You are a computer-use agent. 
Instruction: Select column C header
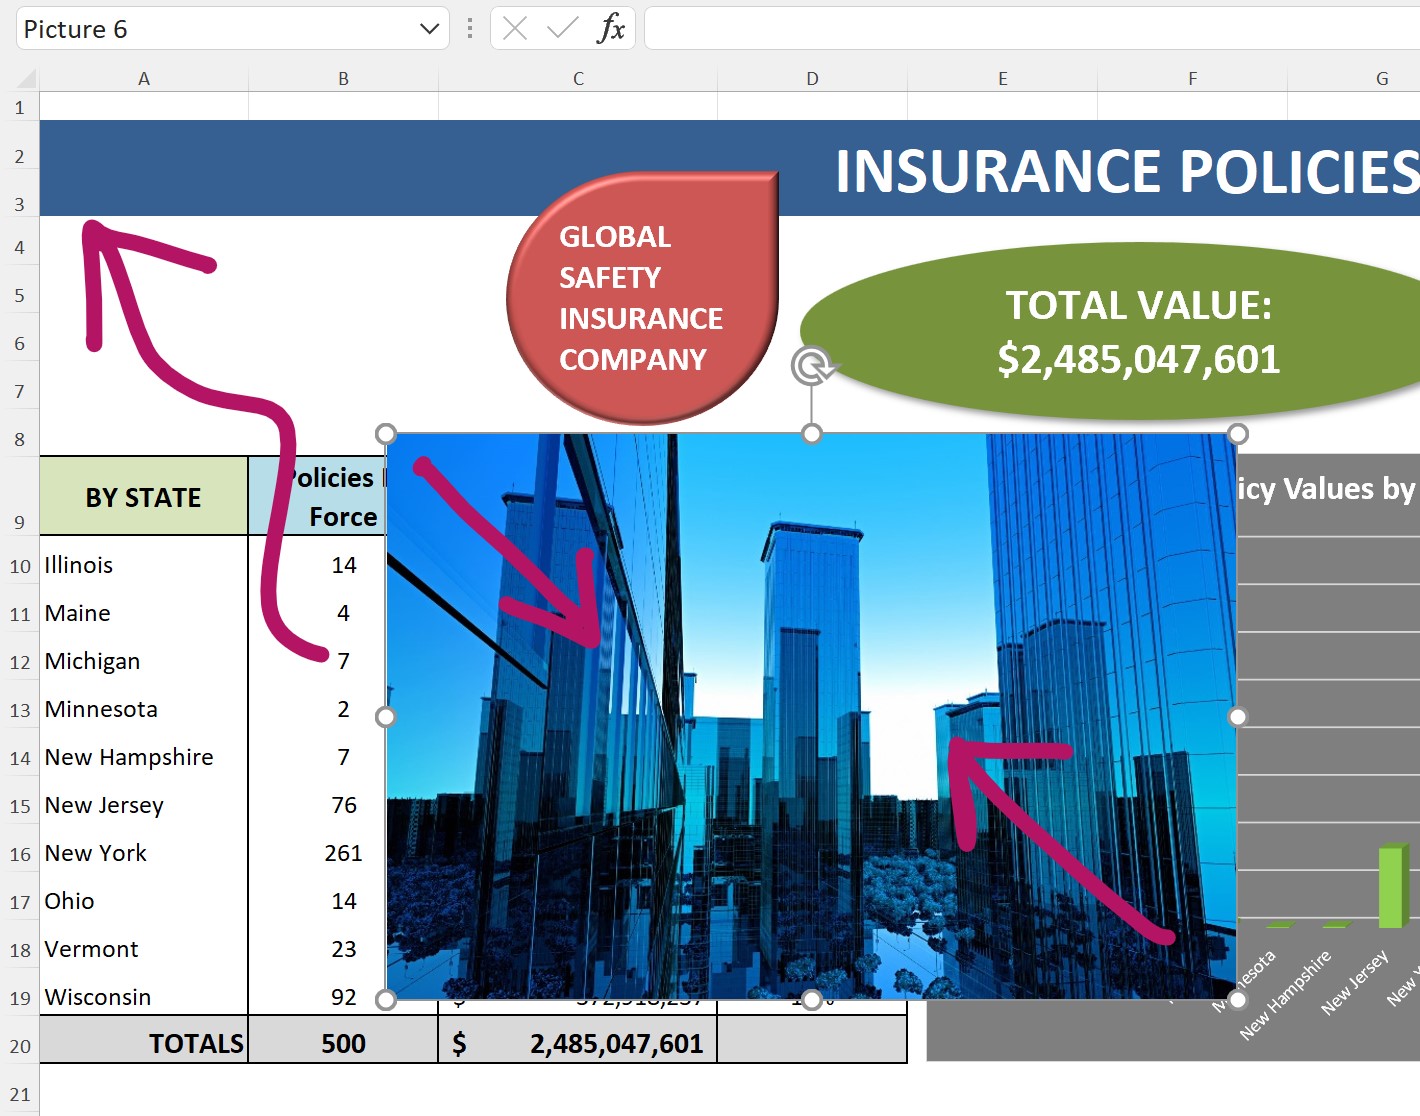(x=578, y=79)
